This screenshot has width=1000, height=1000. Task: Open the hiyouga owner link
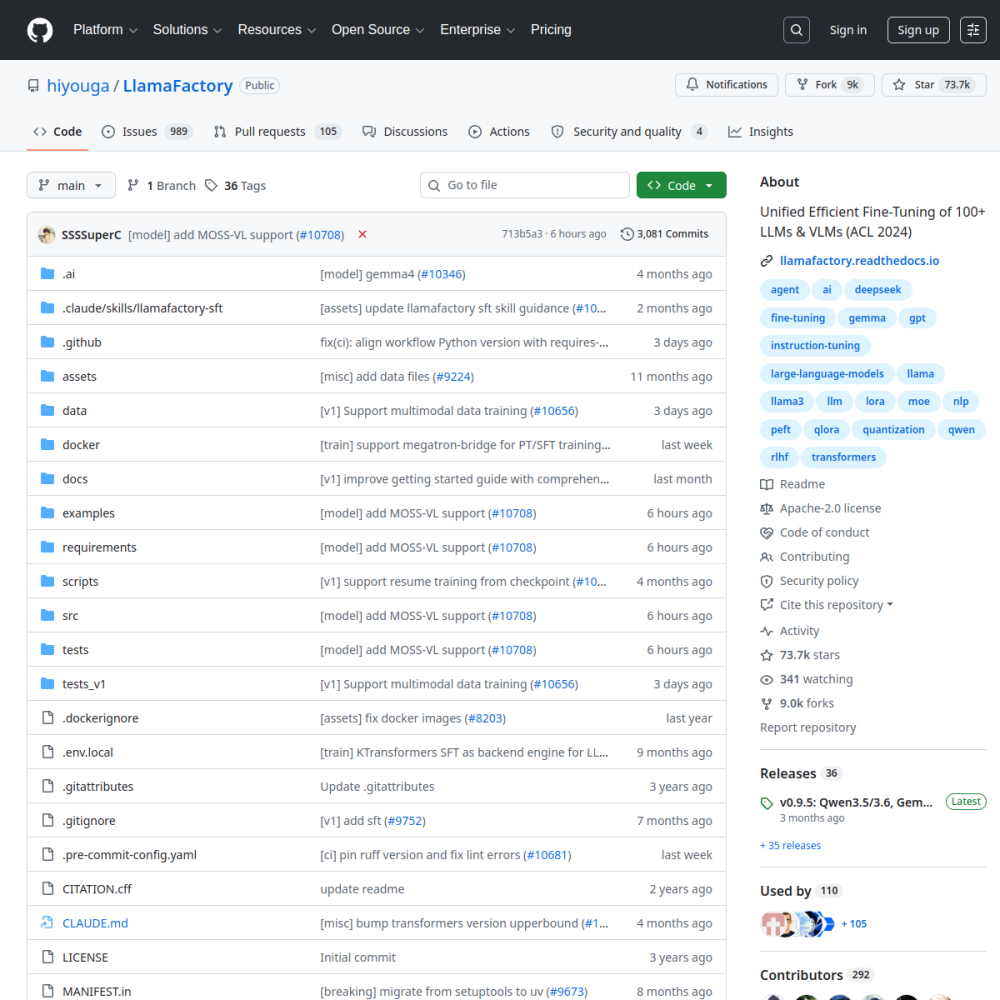[x=78, y=85]
